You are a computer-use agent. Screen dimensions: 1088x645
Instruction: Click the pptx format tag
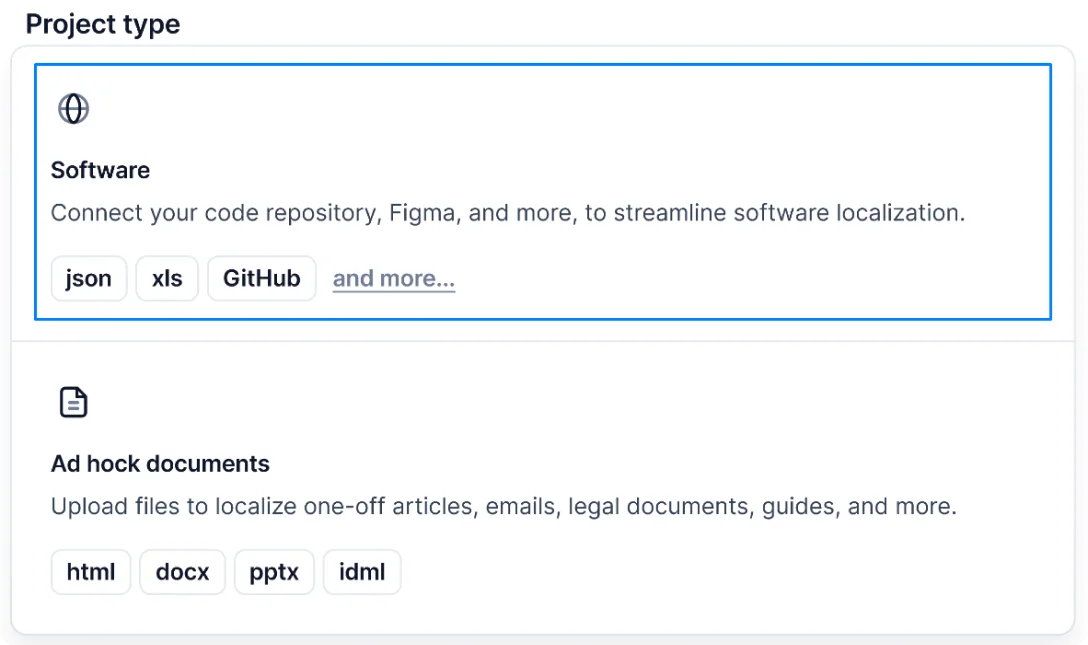click(274, 572)
